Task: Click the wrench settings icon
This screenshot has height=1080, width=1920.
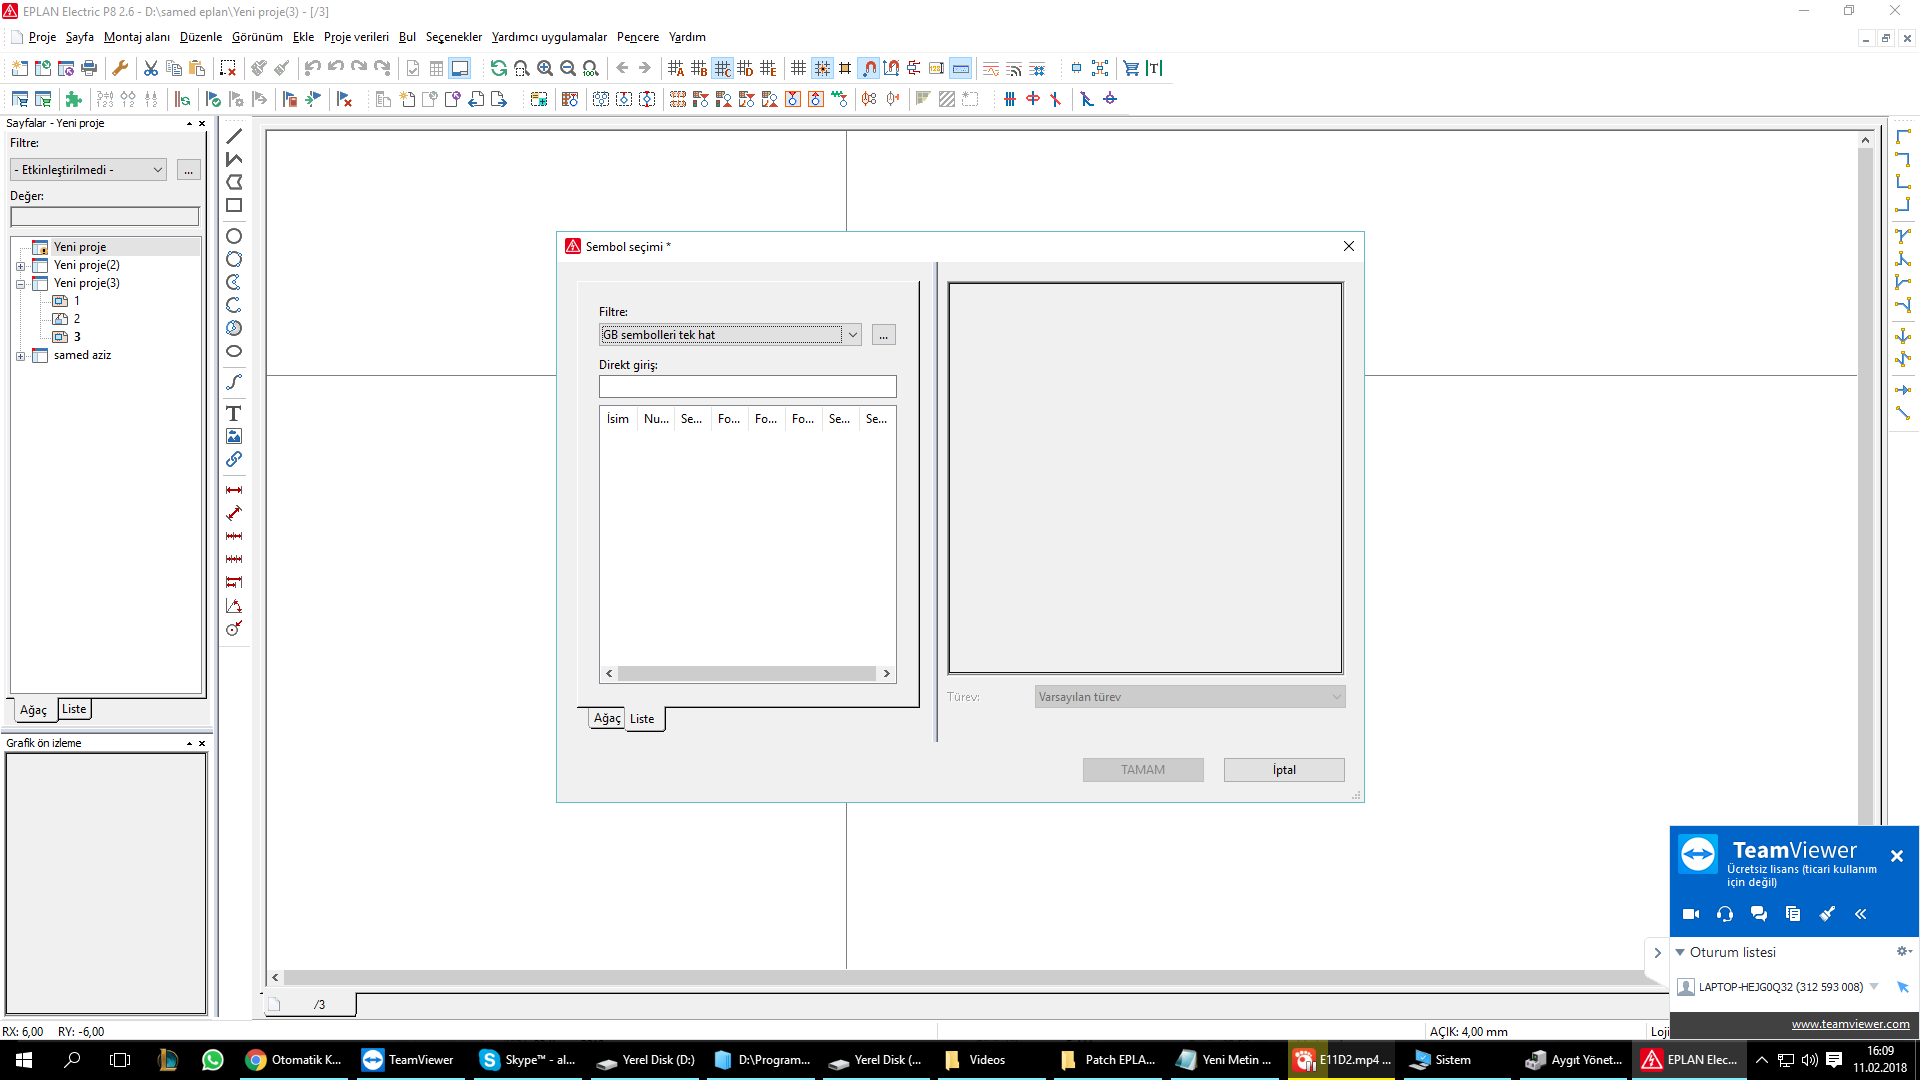Action: (120, 68)
